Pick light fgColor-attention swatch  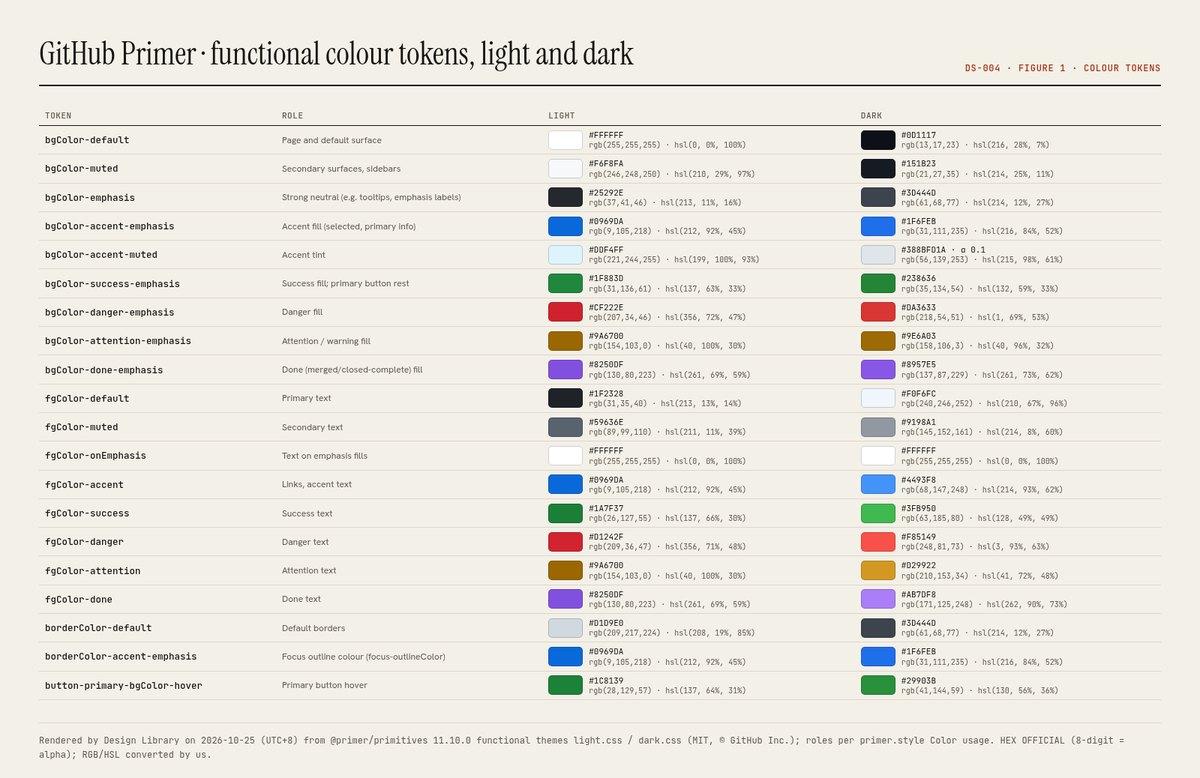coord(565,571)
